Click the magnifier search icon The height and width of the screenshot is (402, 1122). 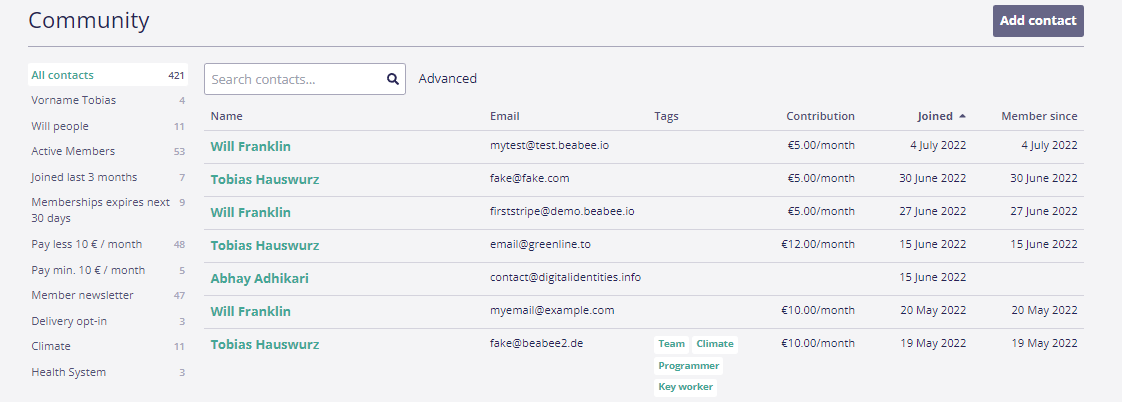click(x=393, y=79)
